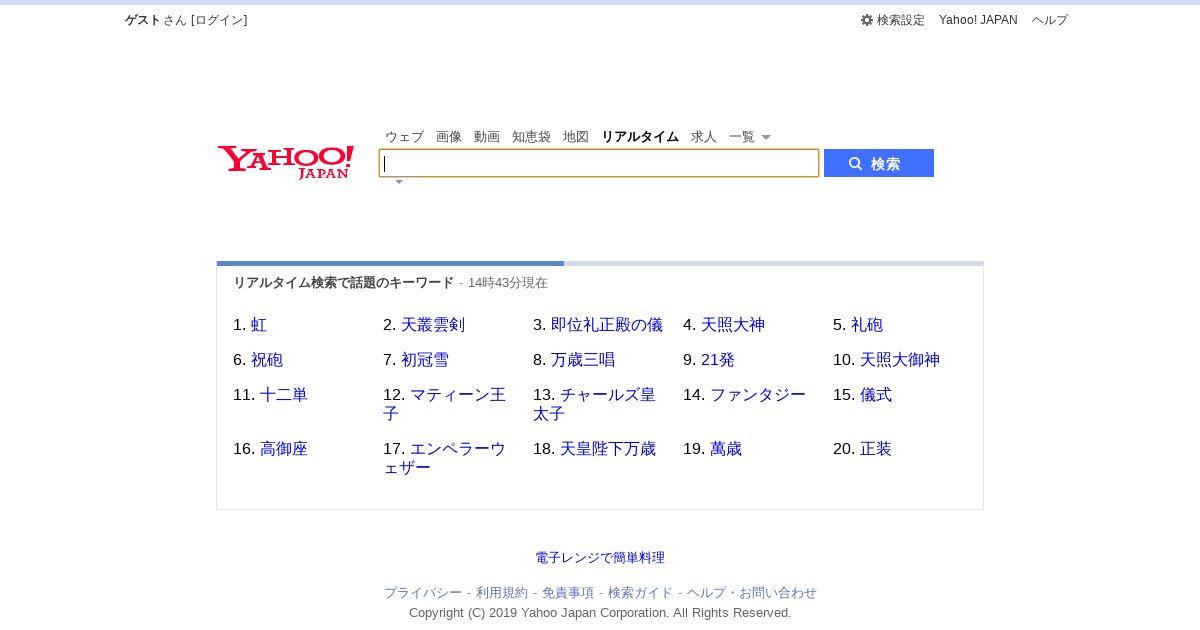
Task: Switch to the ウェブ search tab
Action: click(x=404, y=137)
